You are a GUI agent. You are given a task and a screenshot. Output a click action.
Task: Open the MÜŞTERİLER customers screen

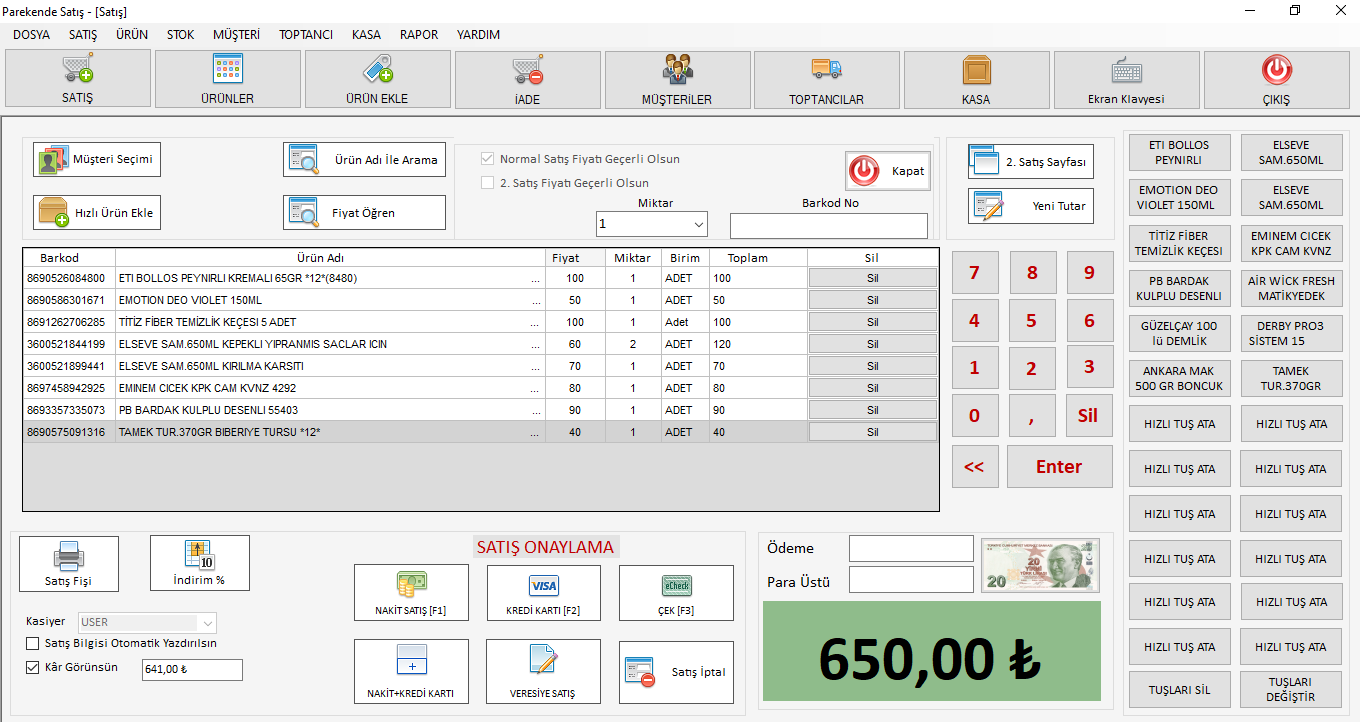[x=677, y=78]
